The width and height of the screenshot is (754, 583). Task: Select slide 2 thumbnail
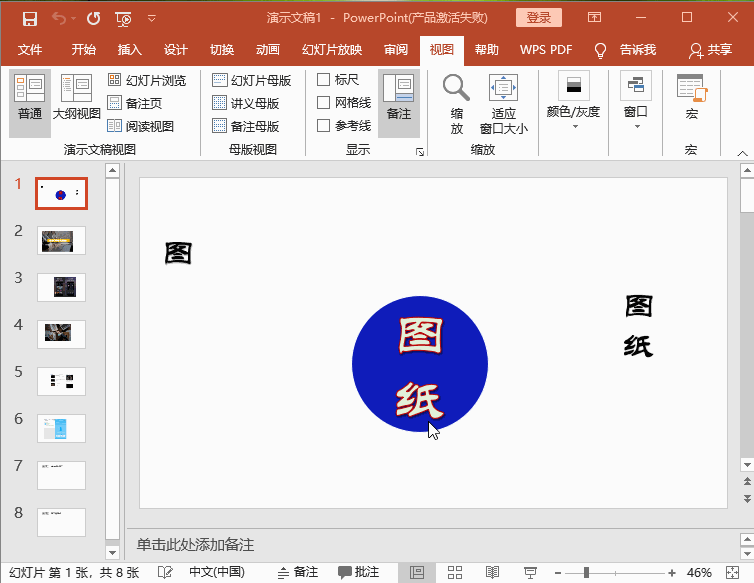(x=61, y=241)
